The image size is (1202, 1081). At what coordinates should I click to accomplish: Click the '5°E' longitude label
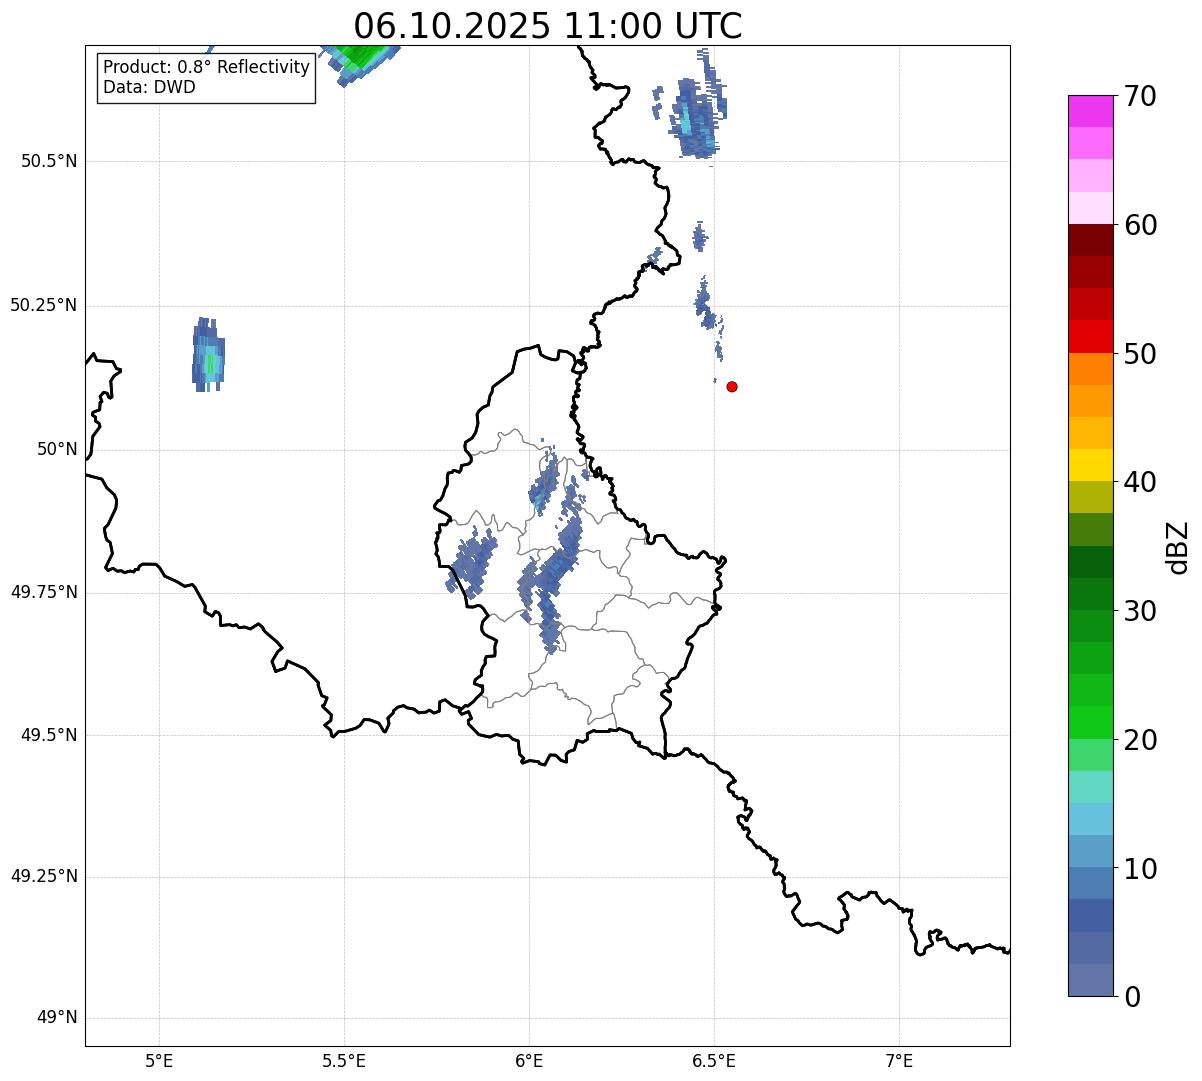pos(159,1061)
